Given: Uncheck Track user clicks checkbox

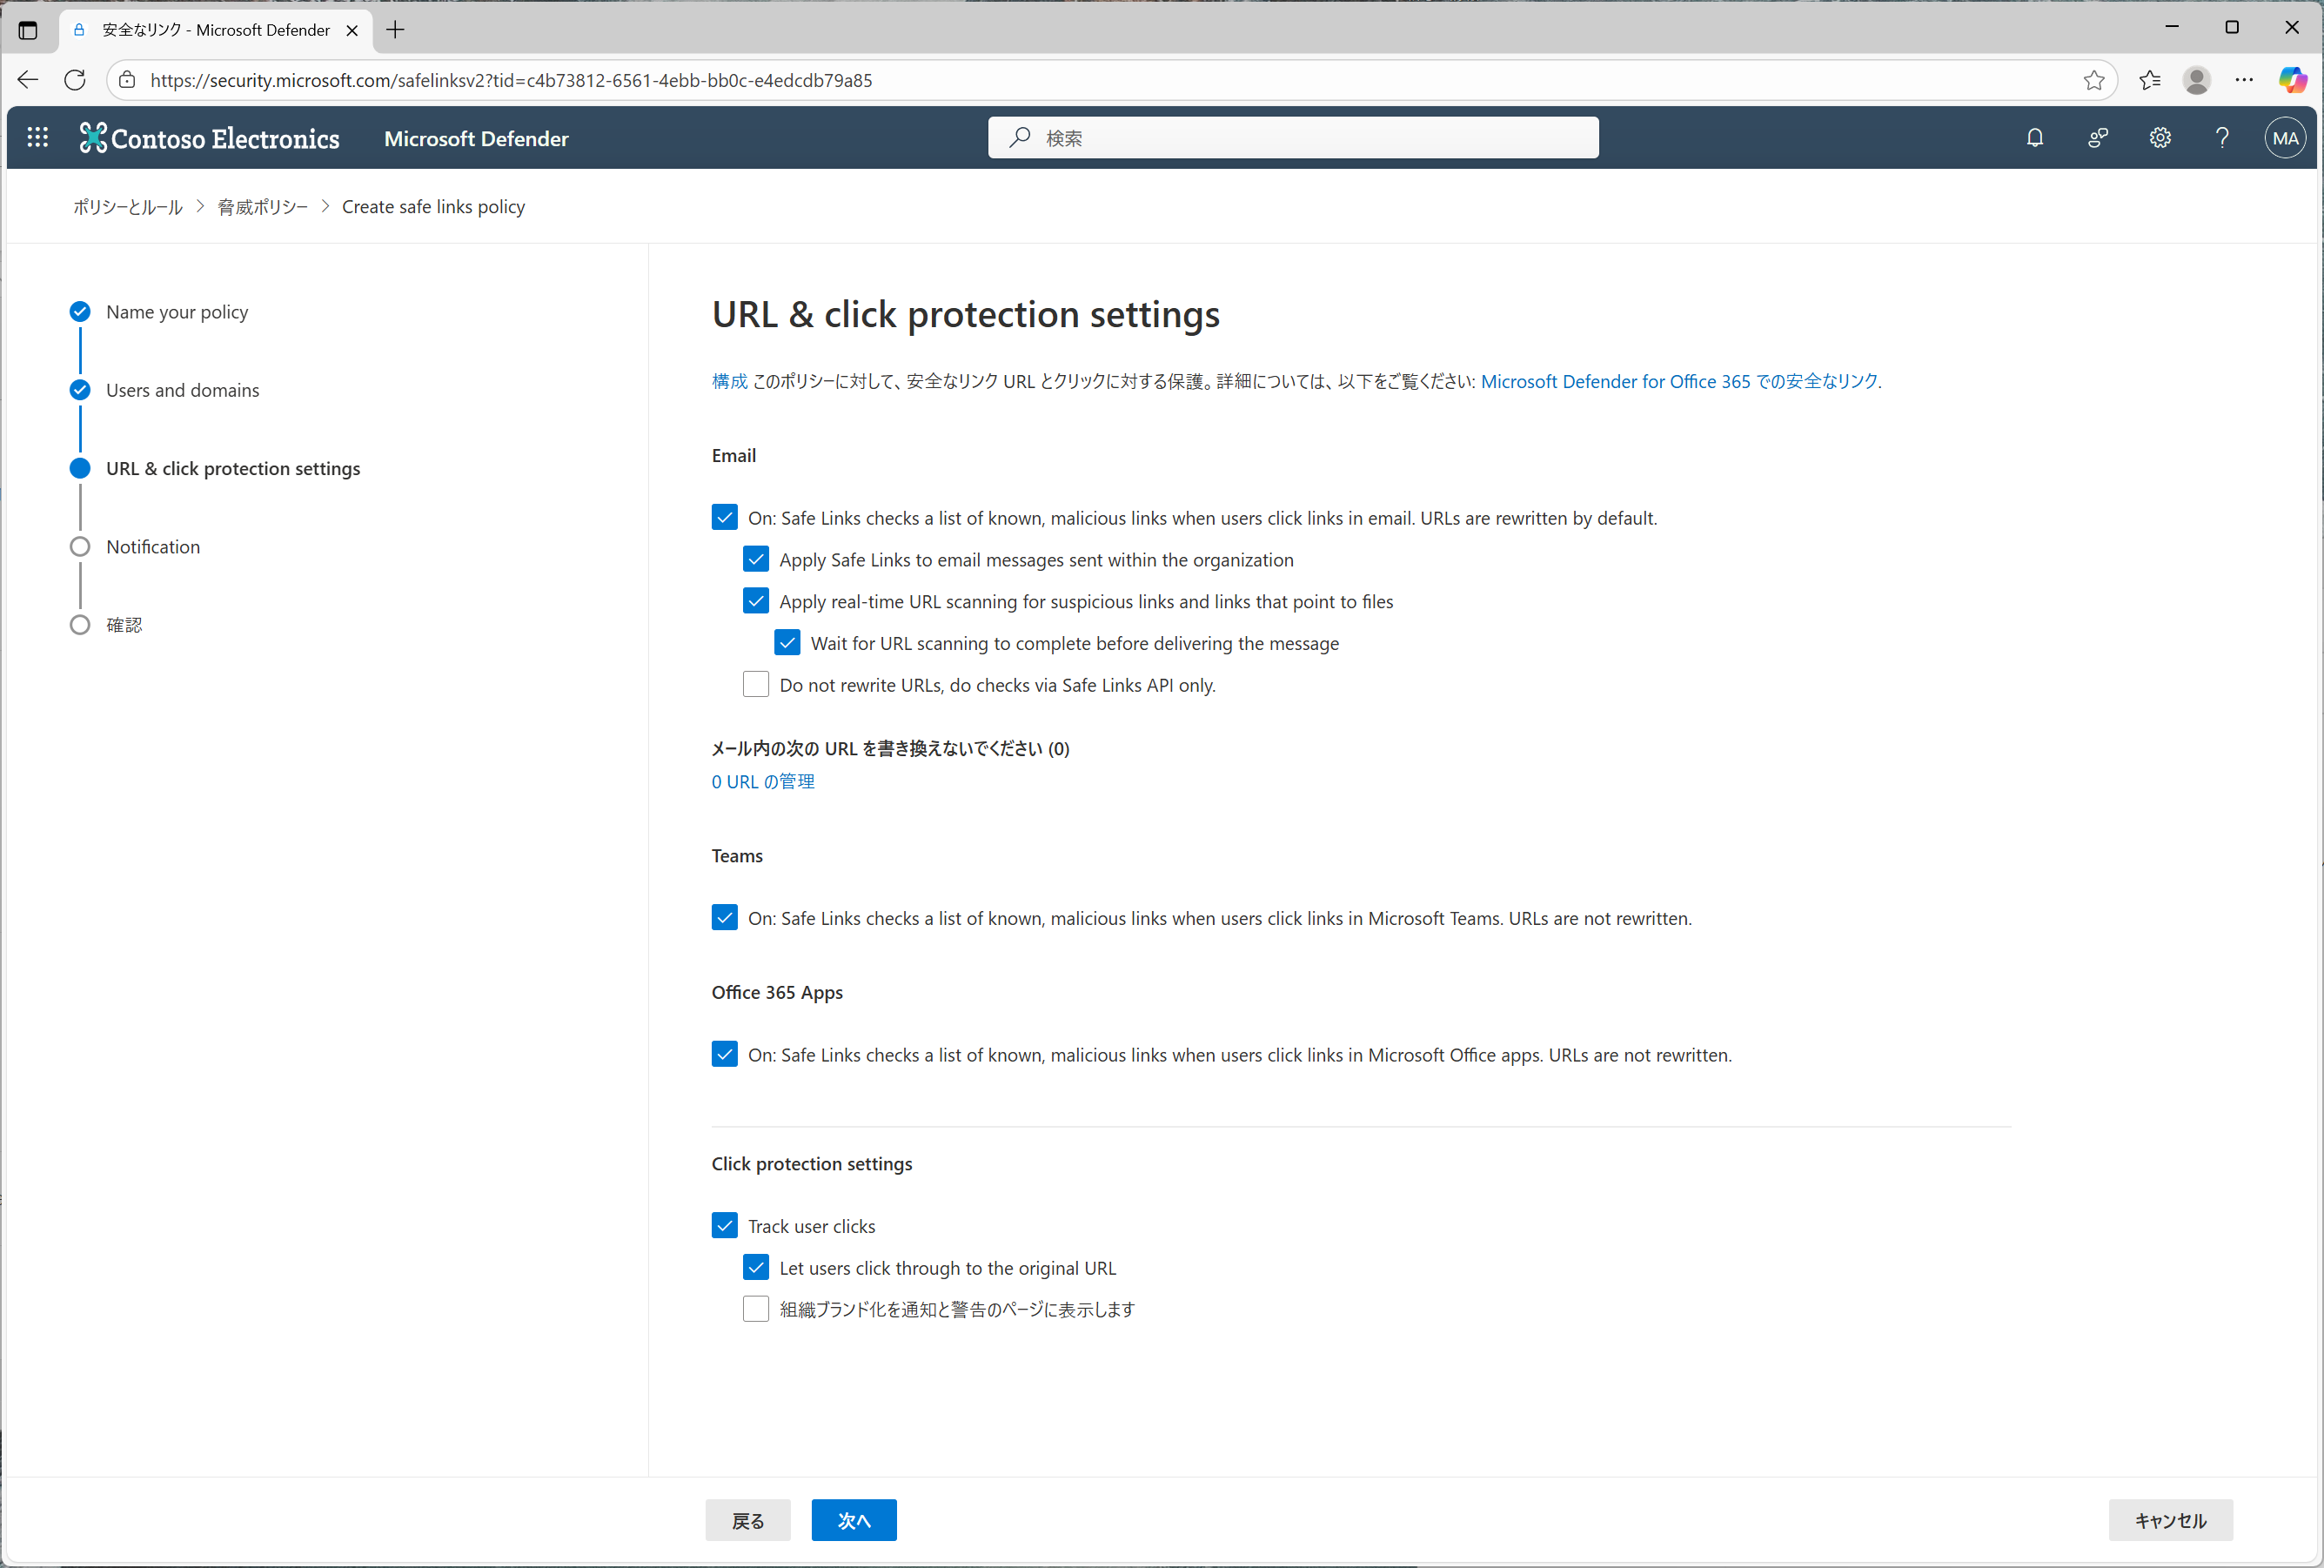Looking at the screenshot, I should coord(725,1225).
